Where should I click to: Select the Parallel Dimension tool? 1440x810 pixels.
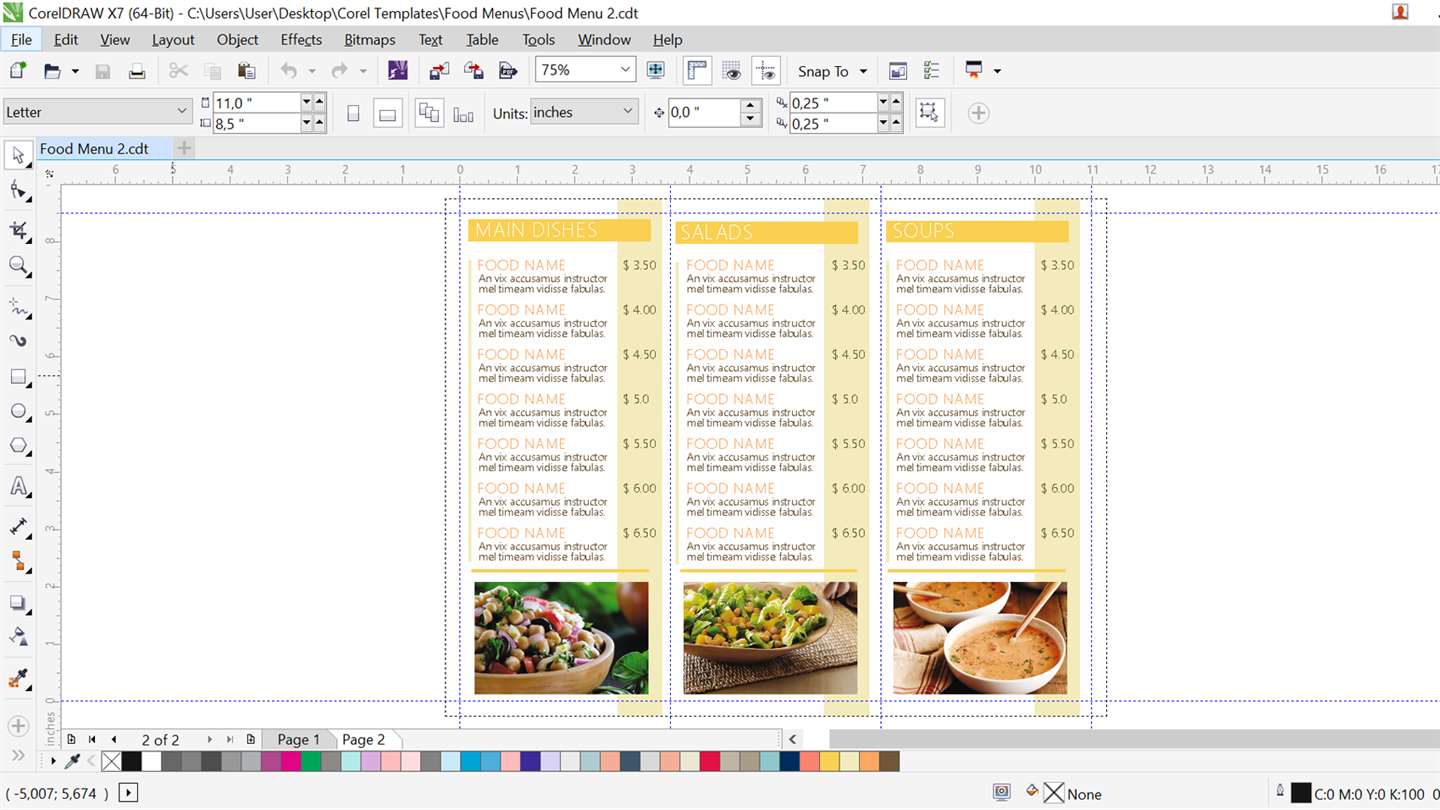(18, 527)
